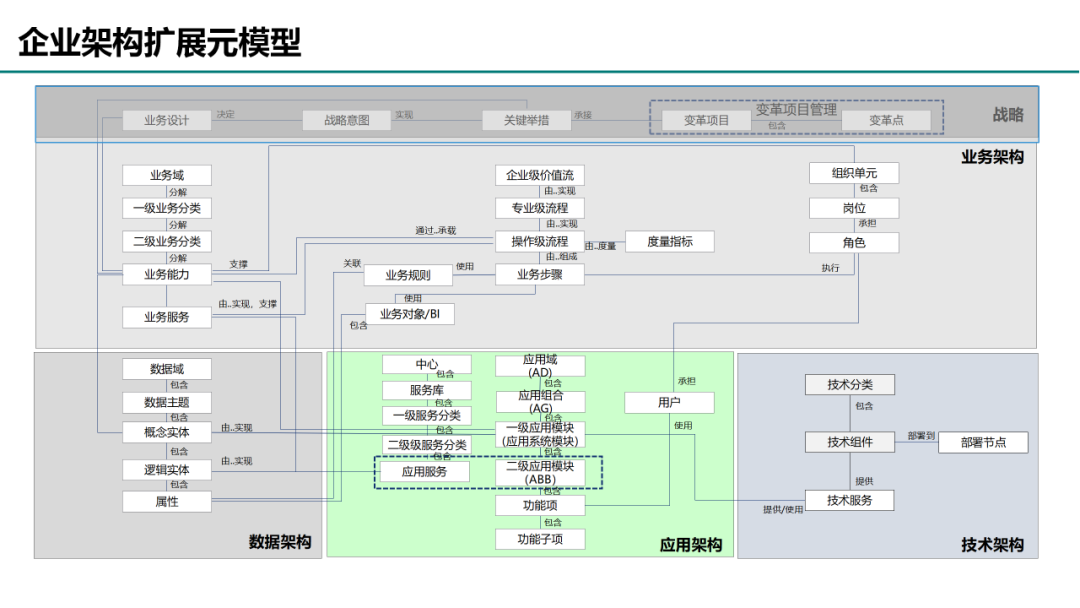Screen dimensions: 1080x608
Task: Click the 企业级价值流 box
Action: tap(540, 175)
